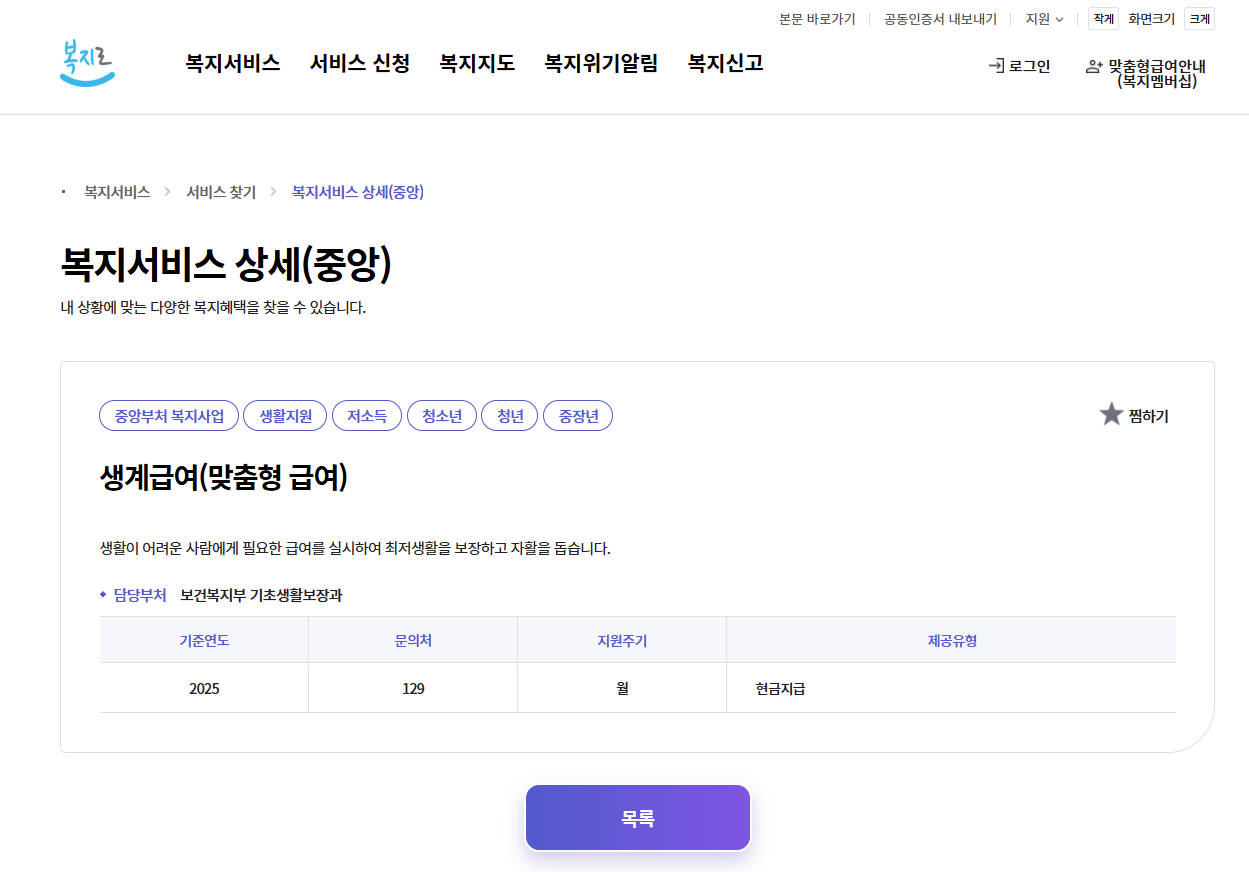Click 공동인증서 내보내기 link
Viewport: 1249px width, 872px height.
pos(940,19)
